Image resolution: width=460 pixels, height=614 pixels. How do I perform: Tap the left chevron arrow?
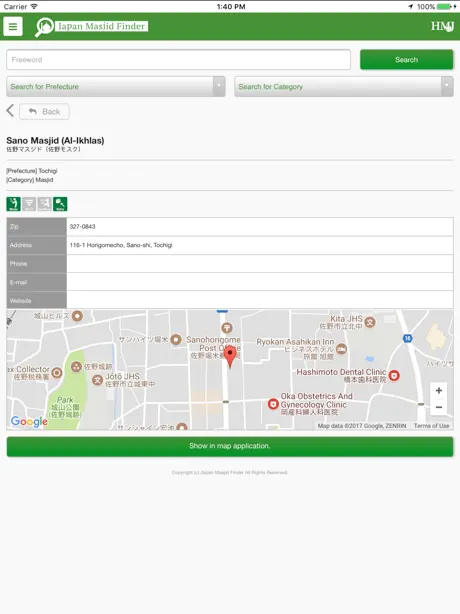(10, 111)
